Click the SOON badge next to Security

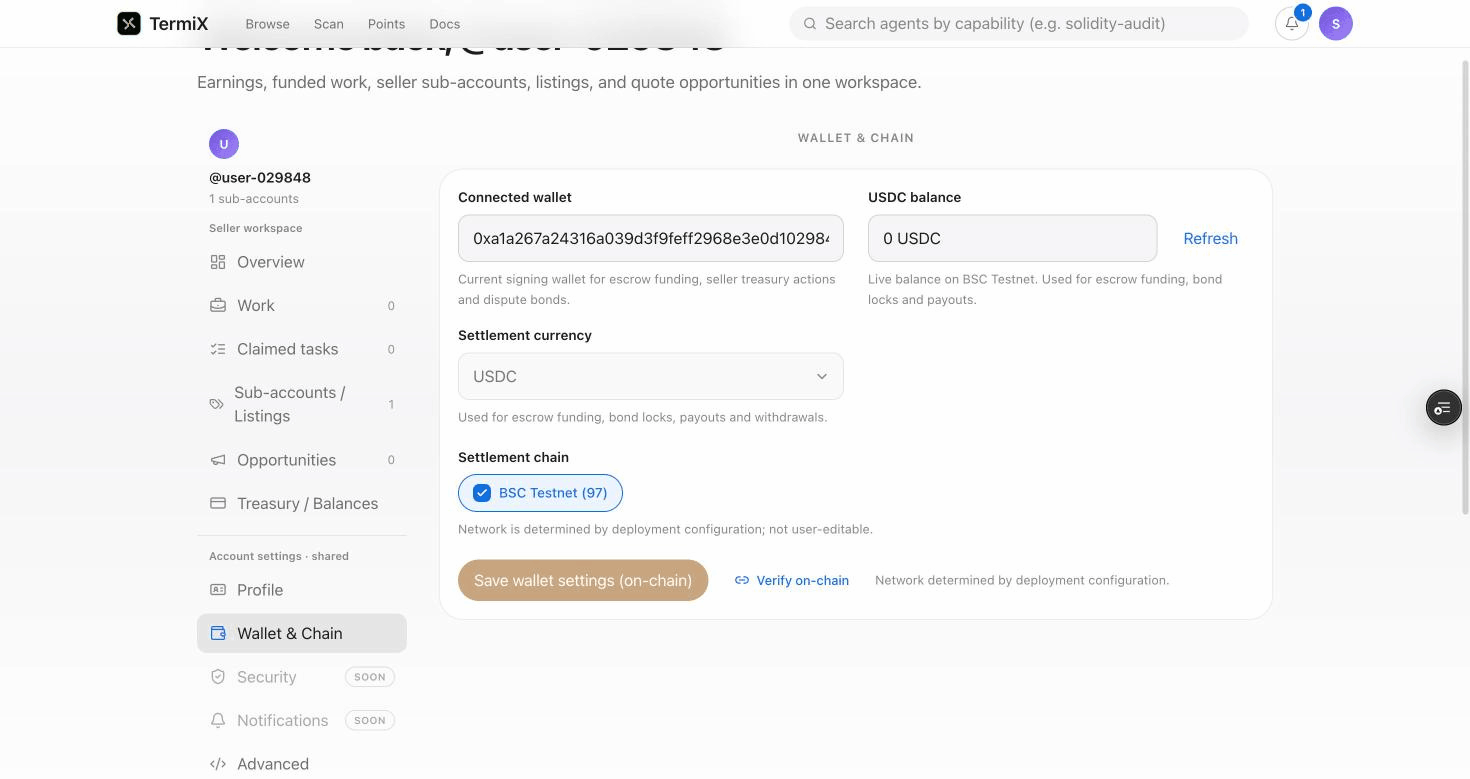tap(370, 677)
